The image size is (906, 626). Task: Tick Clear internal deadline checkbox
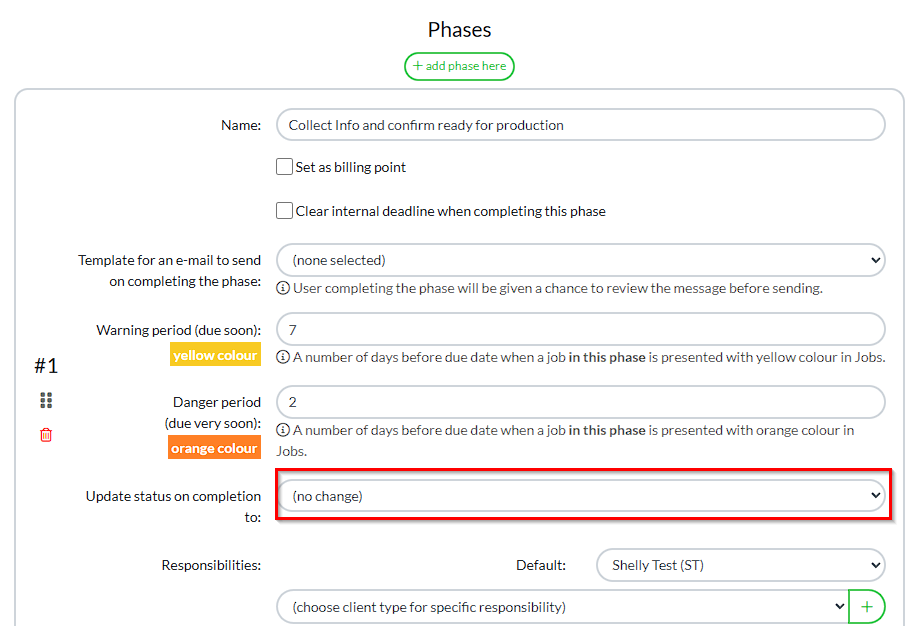(285, 211)
